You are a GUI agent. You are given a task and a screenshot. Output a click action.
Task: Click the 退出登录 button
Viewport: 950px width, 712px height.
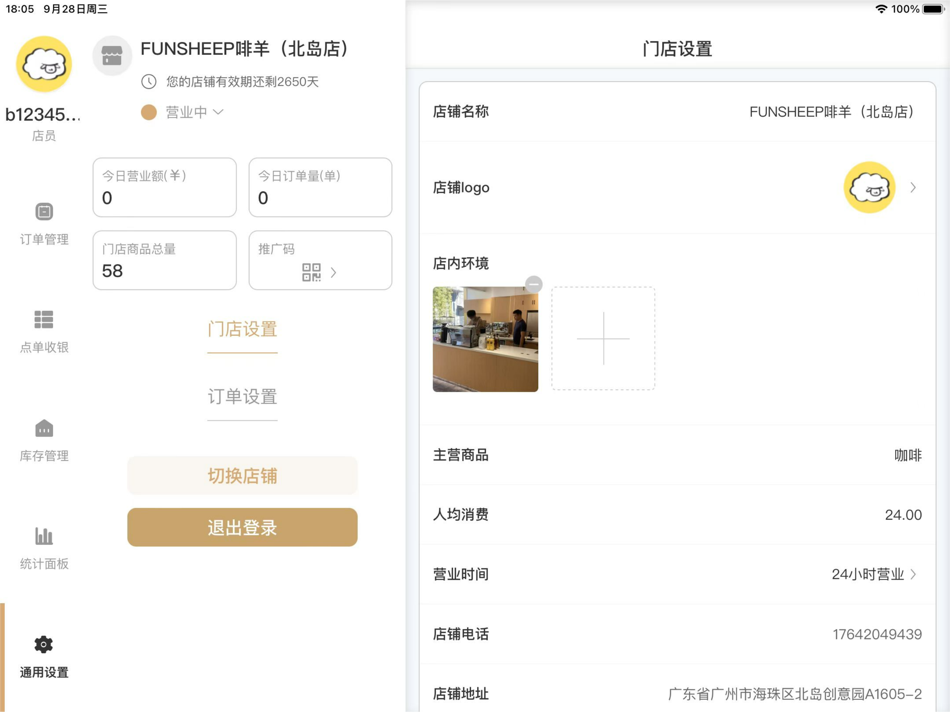pyautogui.click(x=242, y=527)
